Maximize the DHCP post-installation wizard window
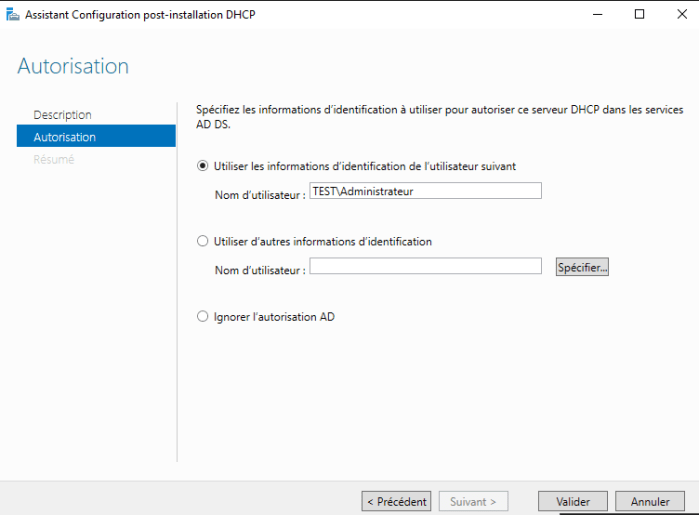The width and height of the screenshot is (699, 515). 639,15
